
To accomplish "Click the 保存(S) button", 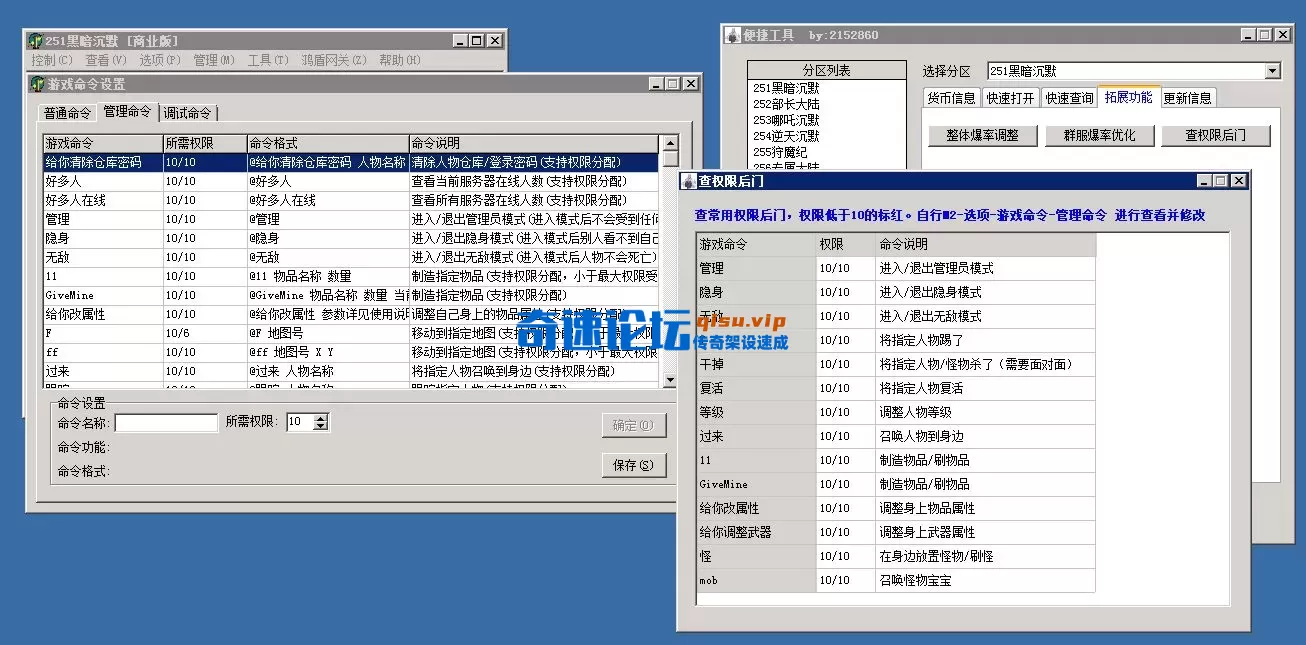I will 634,465.
